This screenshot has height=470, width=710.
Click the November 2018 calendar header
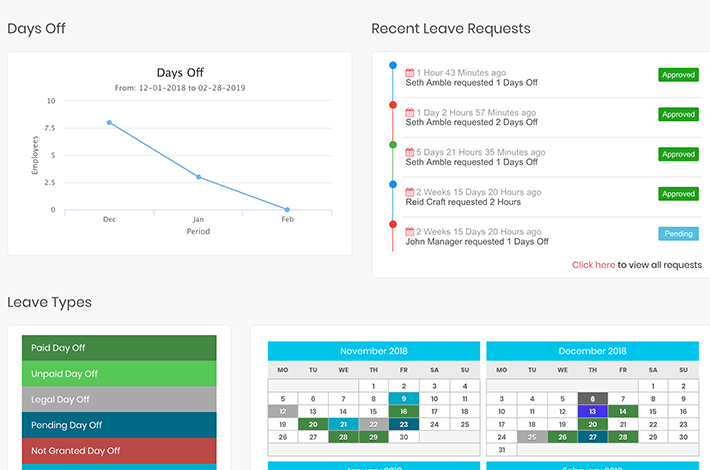374,352
